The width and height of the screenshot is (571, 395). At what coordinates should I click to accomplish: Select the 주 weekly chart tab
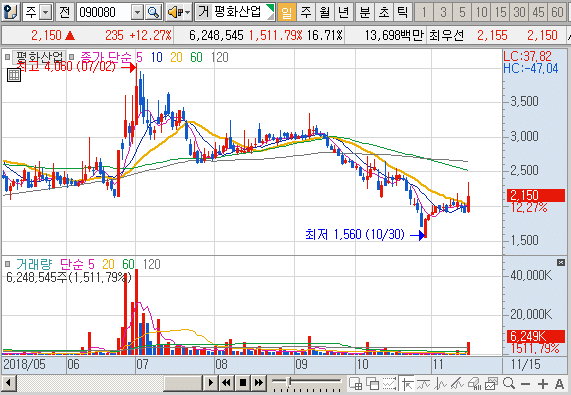(x=306, y=12)
